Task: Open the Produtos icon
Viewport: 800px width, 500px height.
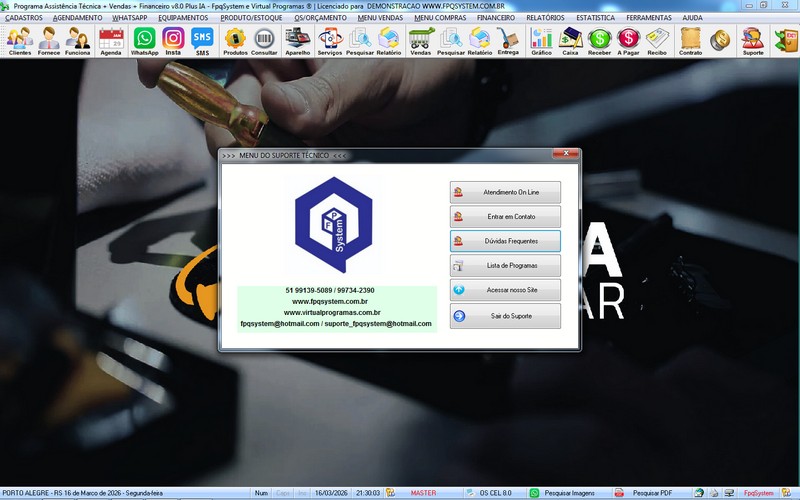Action: [235, 41]
